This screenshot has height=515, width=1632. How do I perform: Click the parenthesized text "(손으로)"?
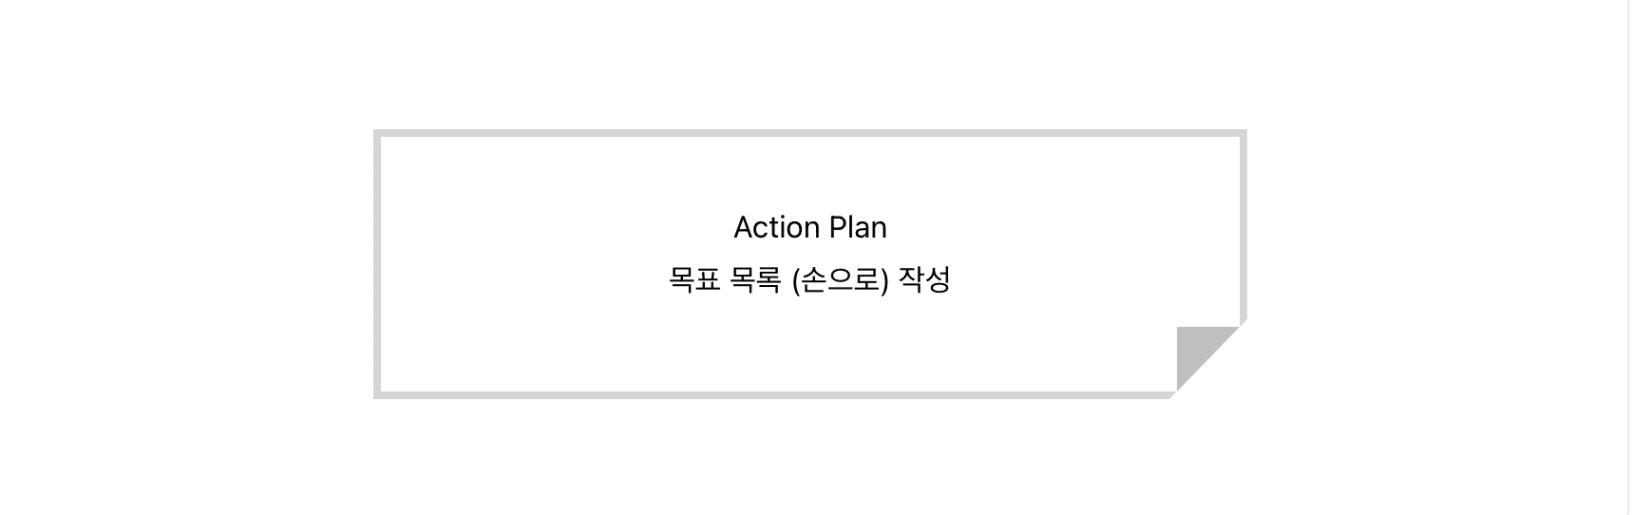[840, 280]
